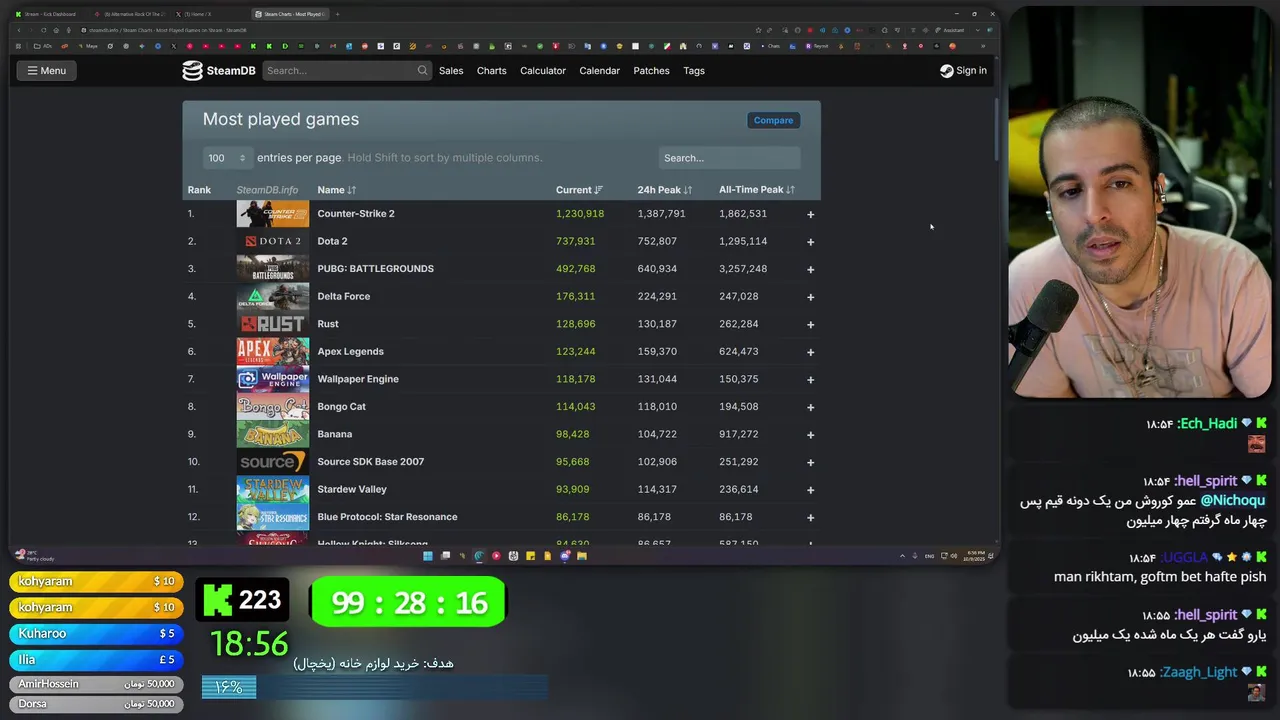
Task: Click the Bongo Cat thumbnail
Action: pyautogui.click(x=272, y=407)
